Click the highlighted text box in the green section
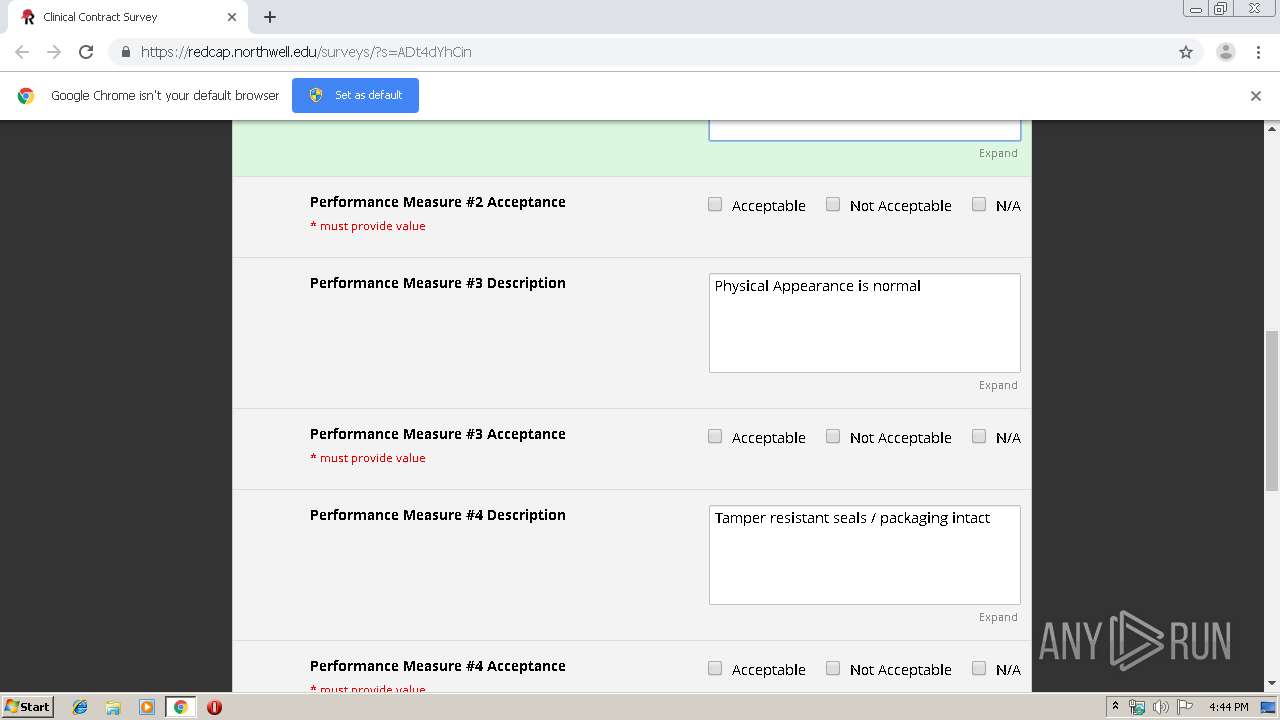The height and width of the screenshot is (720, 1280). (x=865, y=130)
